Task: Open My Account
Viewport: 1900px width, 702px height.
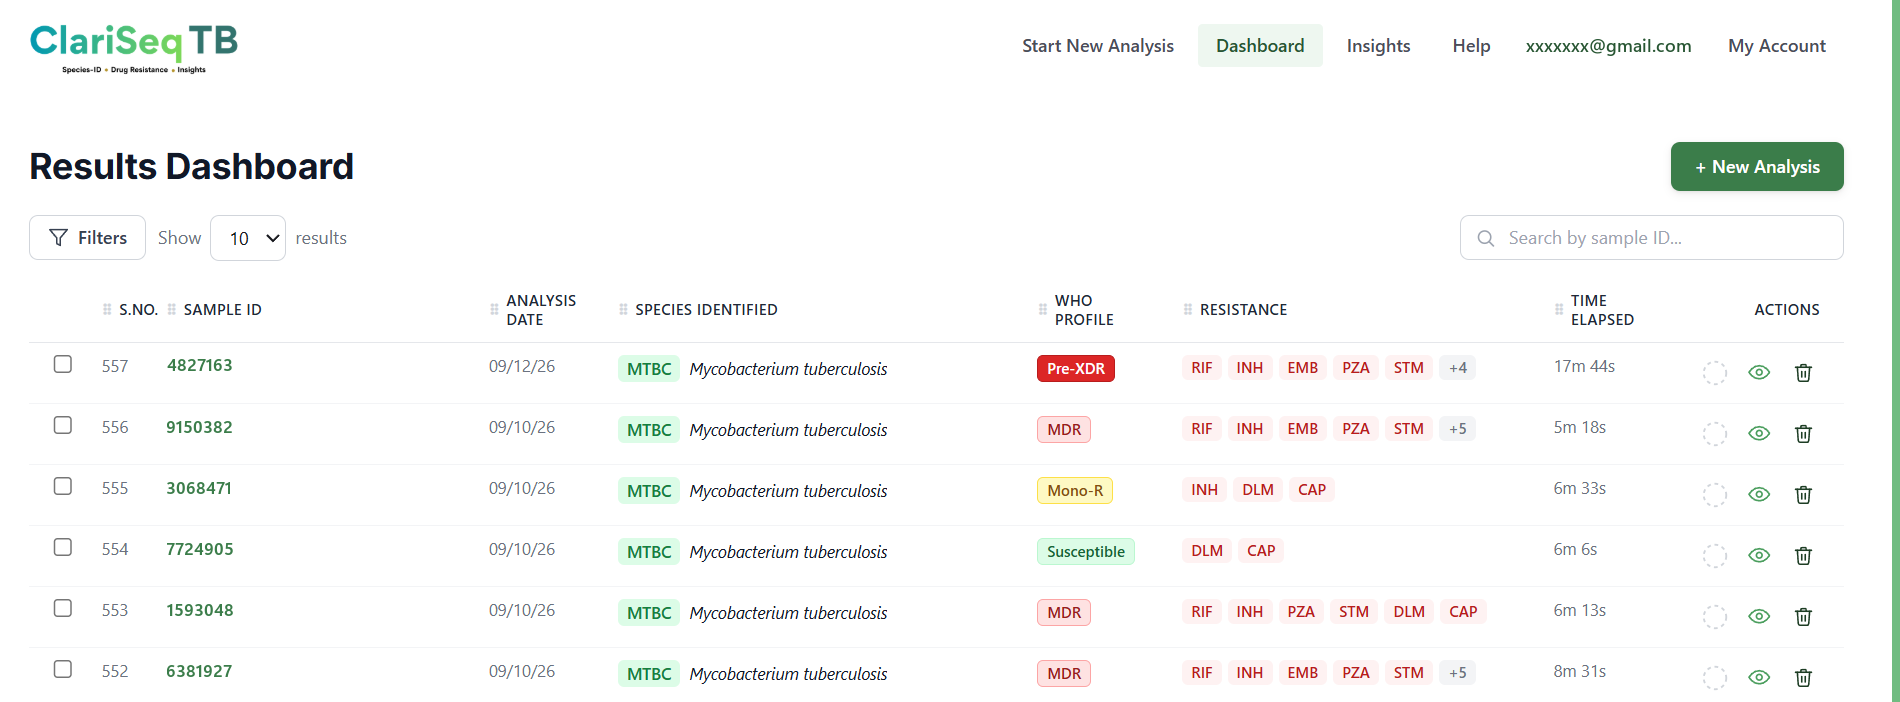Action: pyautogui.click(x=1777, y=46)
